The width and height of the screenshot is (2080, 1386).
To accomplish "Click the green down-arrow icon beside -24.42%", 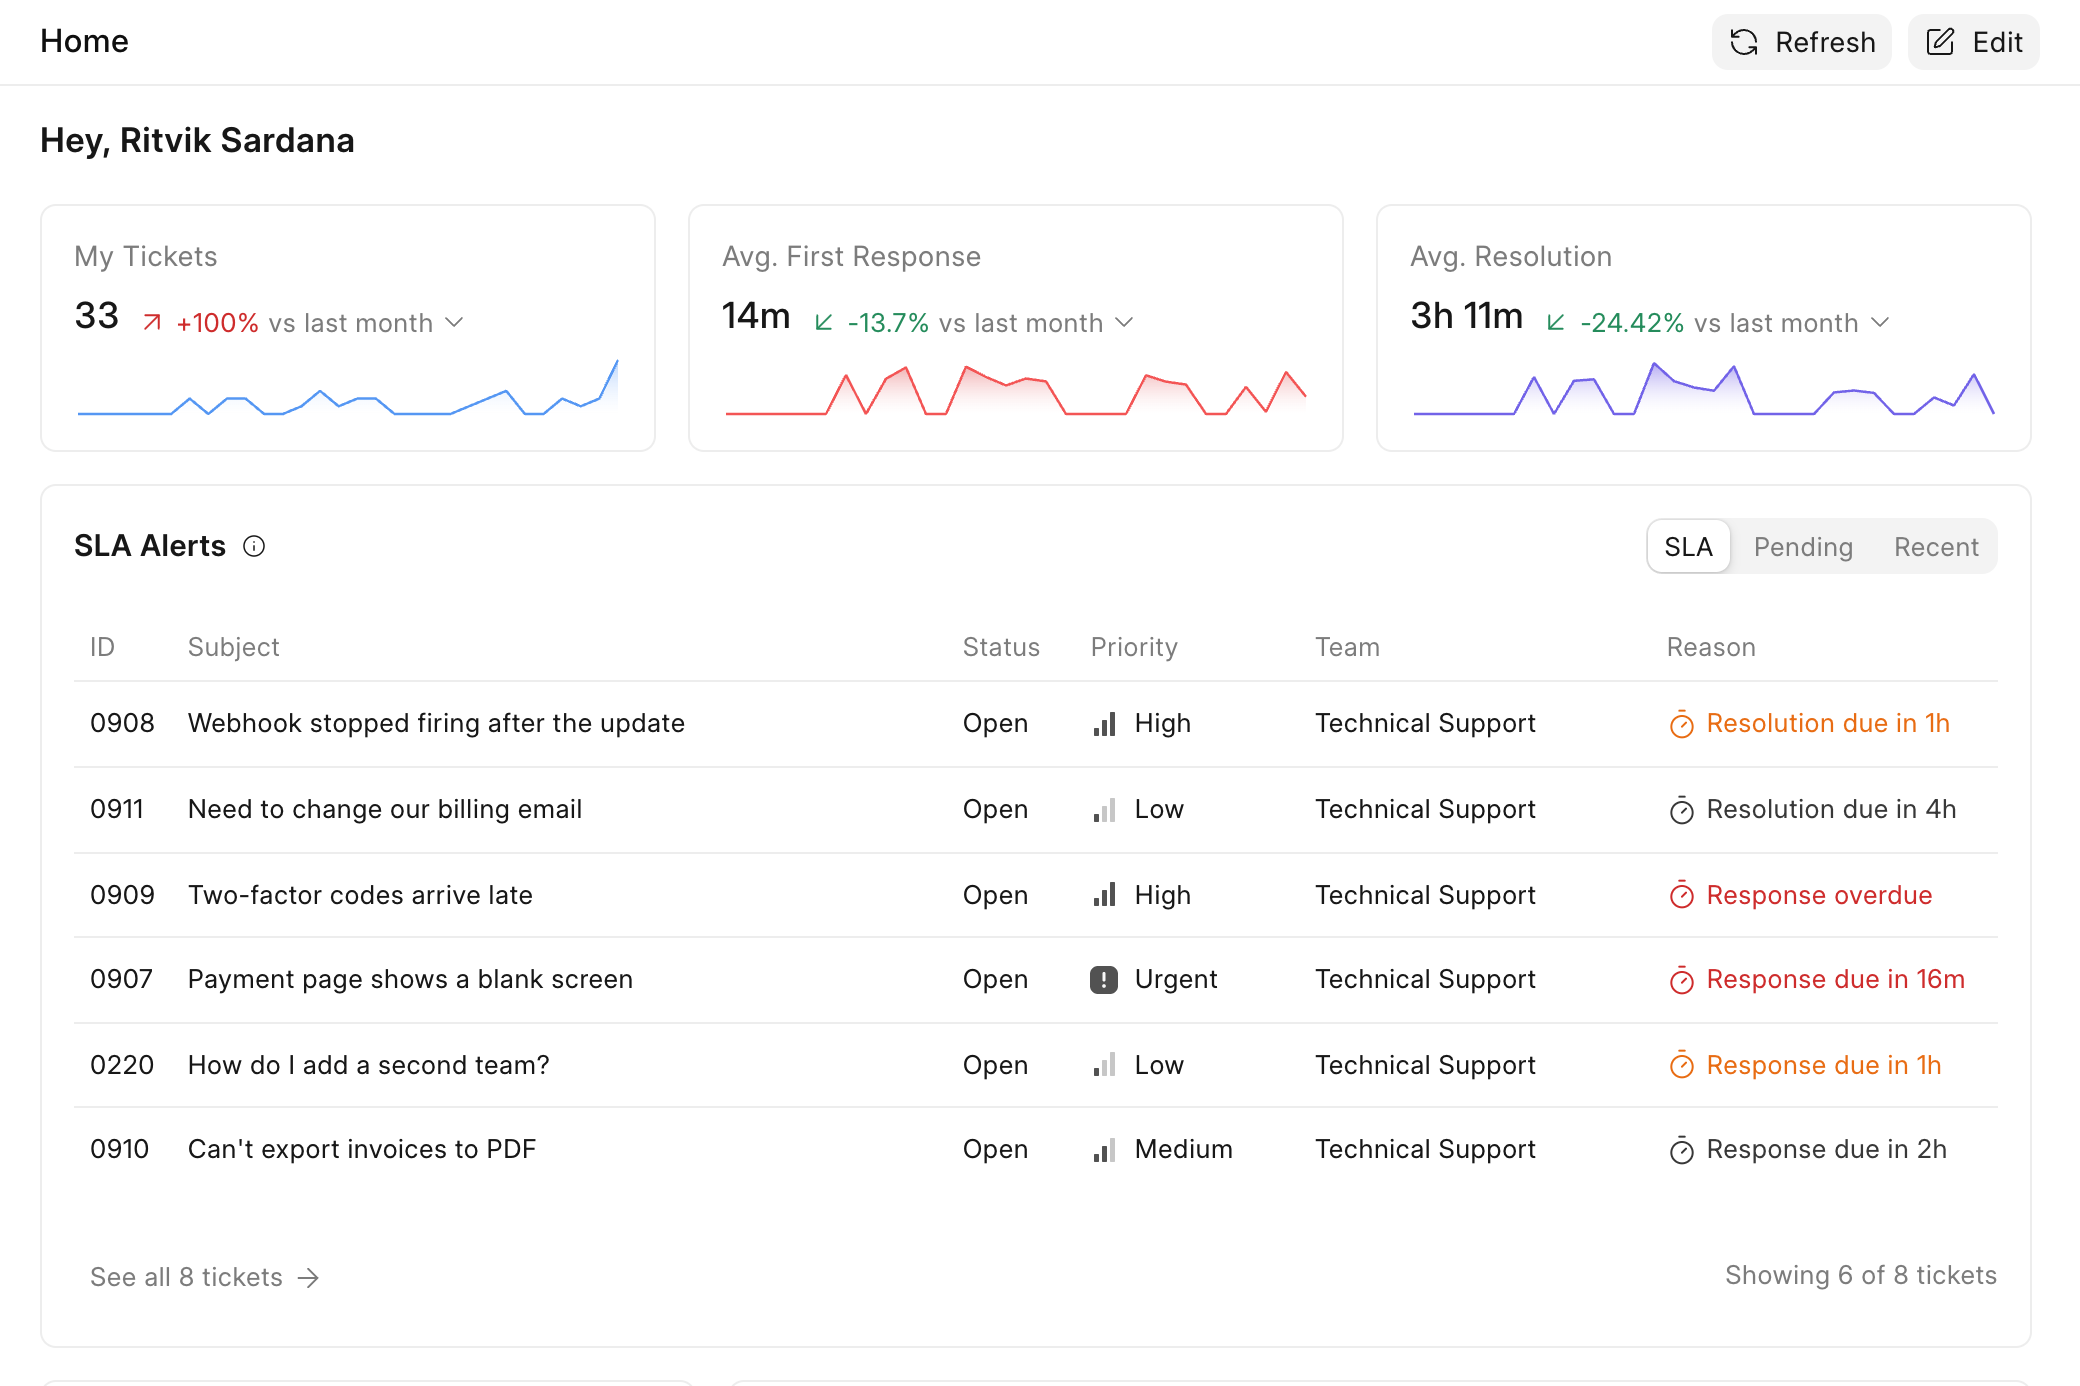I will pyautogui.click(x=1556, y=322).
